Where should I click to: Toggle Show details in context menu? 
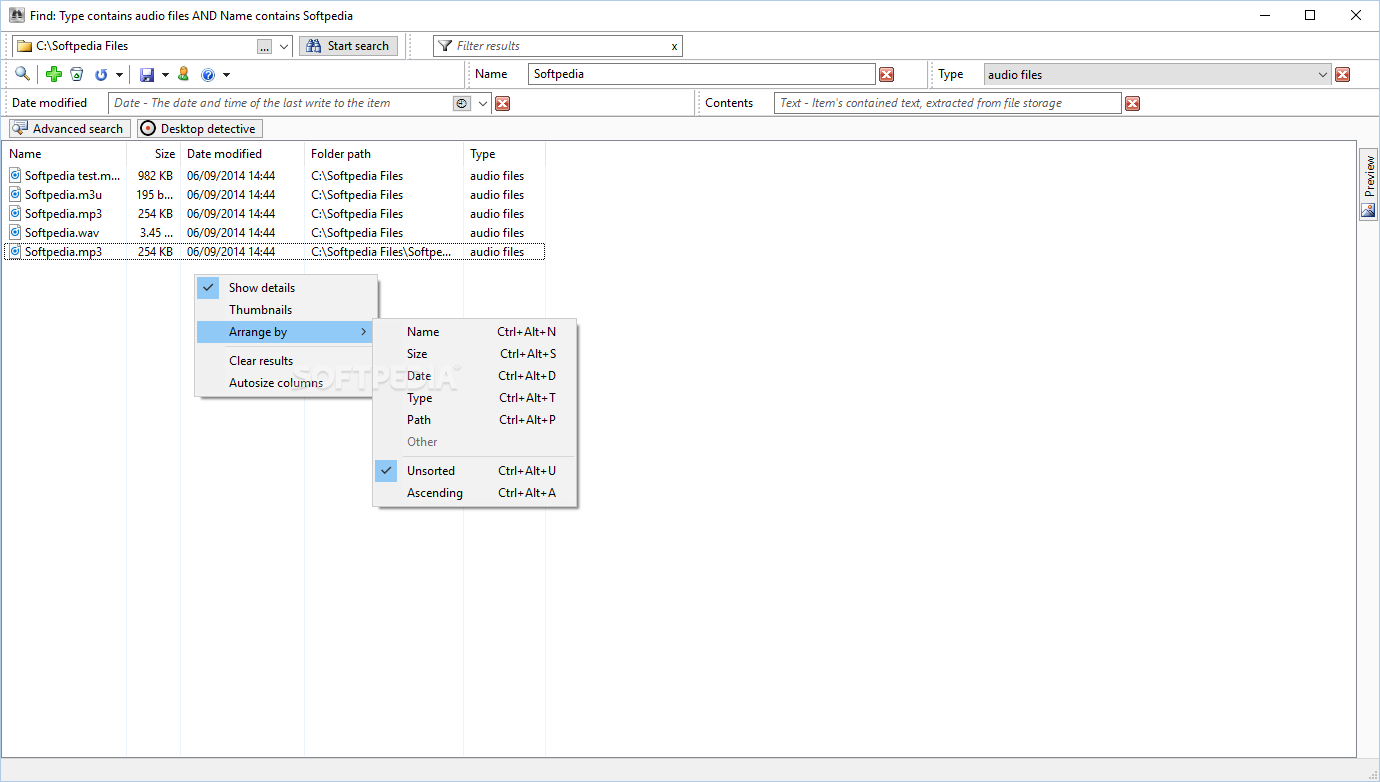tap(287, 288)
